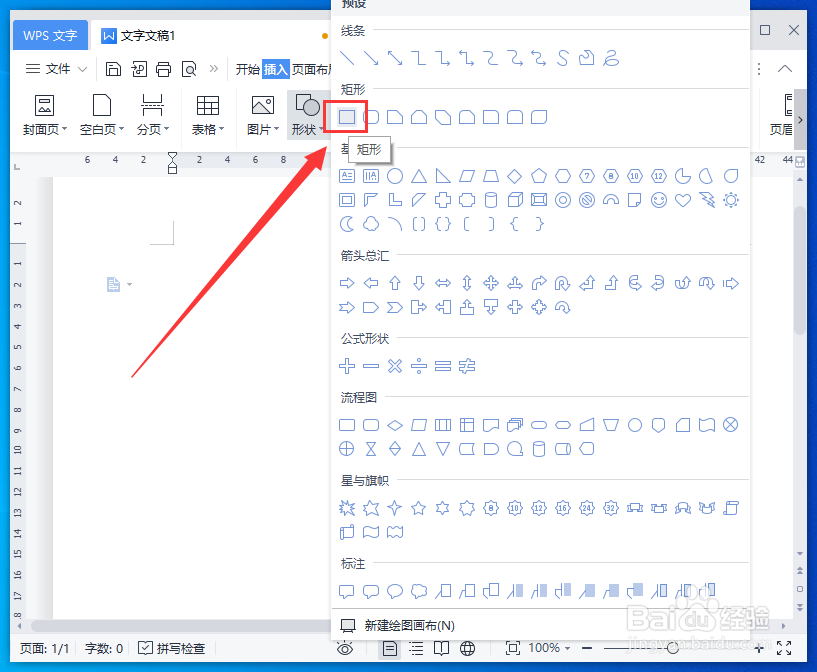This screenshot has width=817, height=672.
Task: Pick the flowchart decision diamond shape
Action: (x=395, y=425)
